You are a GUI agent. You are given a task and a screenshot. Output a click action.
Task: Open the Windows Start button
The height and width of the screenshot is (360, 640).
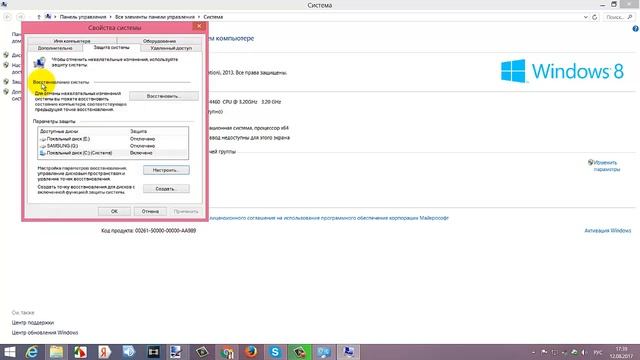9,352
